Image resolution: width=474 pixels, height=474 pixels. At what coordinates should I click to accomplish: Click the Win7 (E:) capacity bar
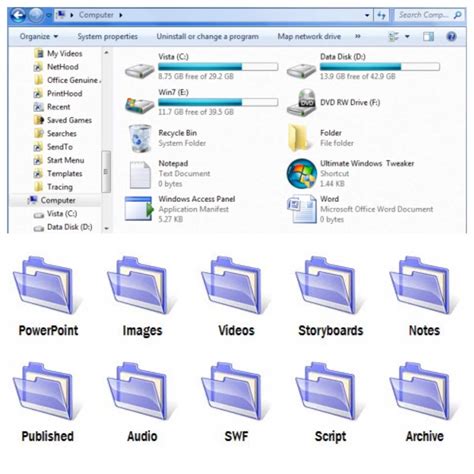(218, 102)
